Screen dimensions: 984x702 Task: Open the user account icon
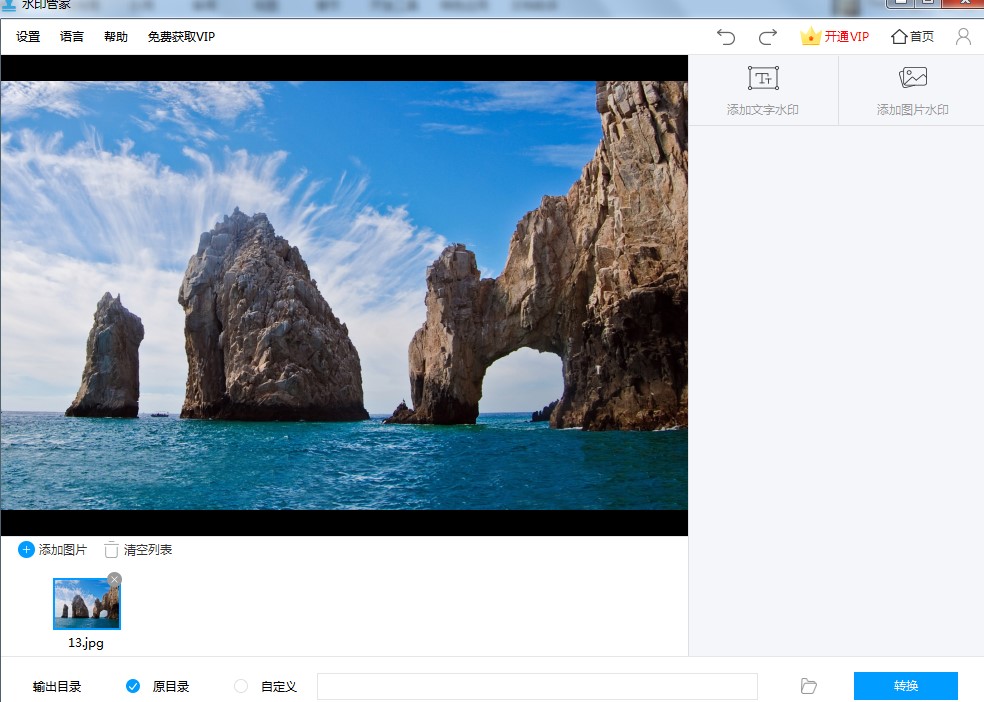point(963,36)
